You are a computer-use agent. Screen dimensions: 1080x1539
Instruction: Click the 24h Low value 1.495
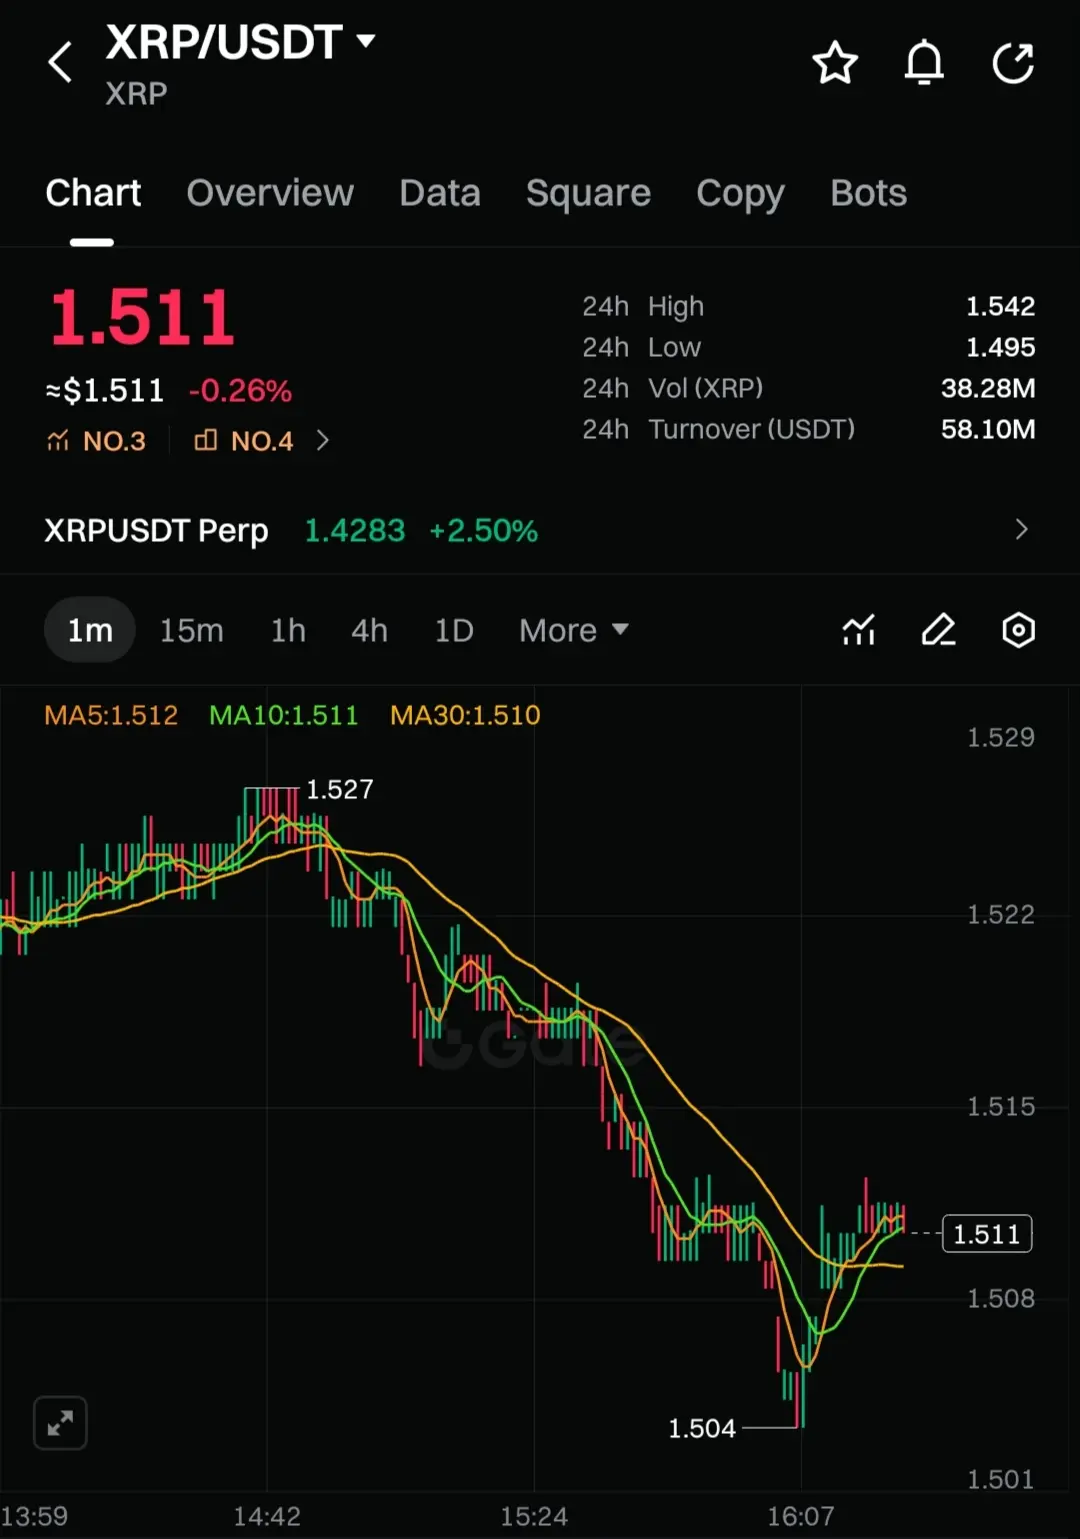click(x=1000, y=347)
